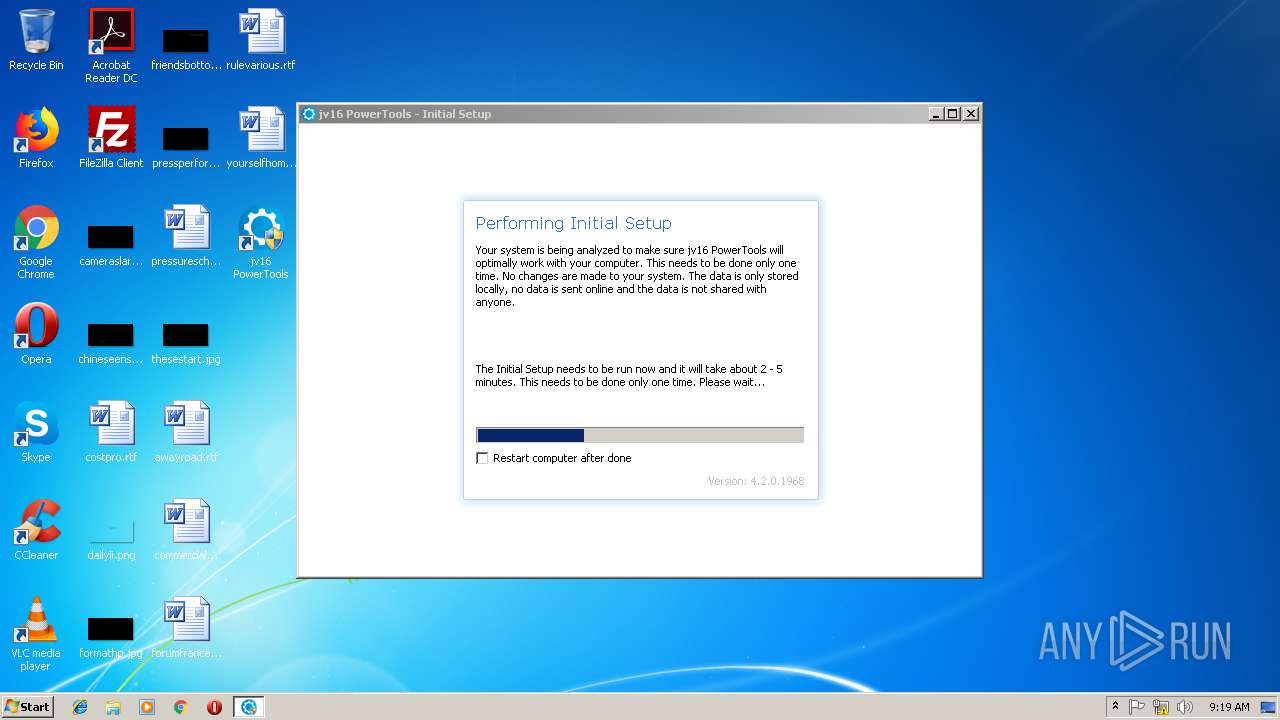Select the yourselfhom... document icon
Screen dimensions: 1280x720
pyautogui.click(x=261, y=138)
